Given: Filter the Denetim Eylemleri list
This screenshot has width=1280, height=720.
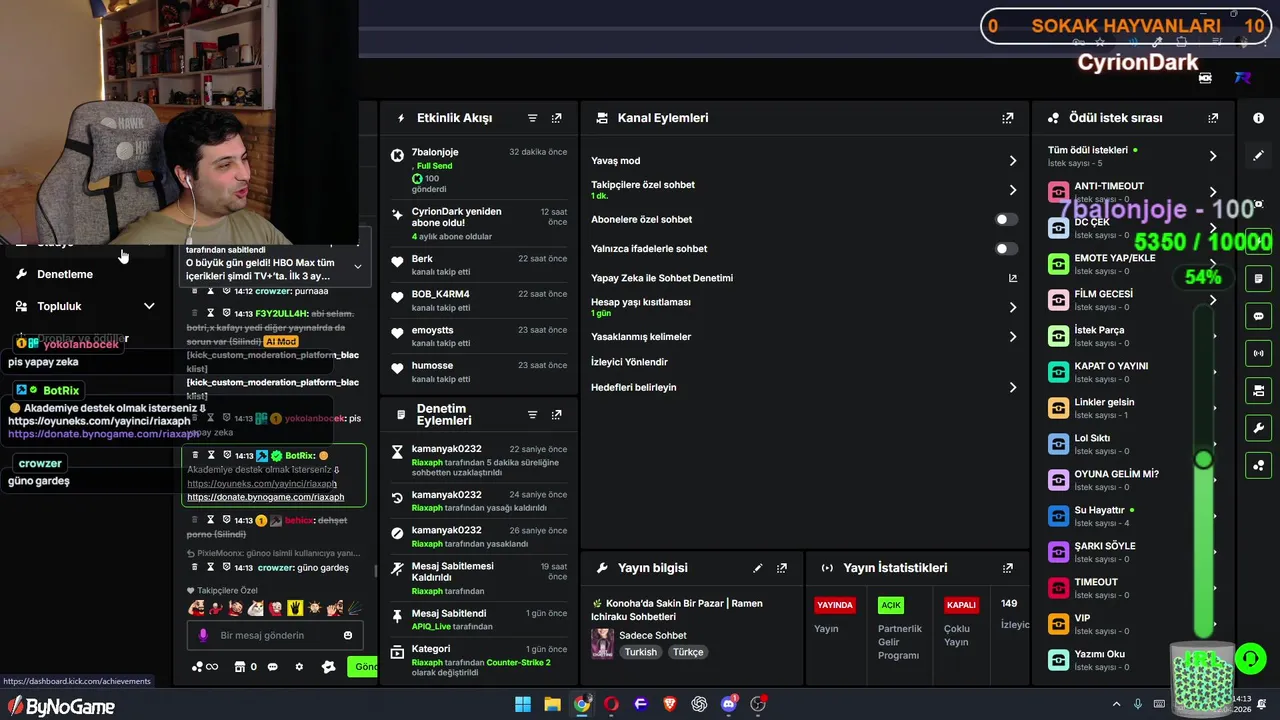Looking at the screenshot, I should point(532,415).
